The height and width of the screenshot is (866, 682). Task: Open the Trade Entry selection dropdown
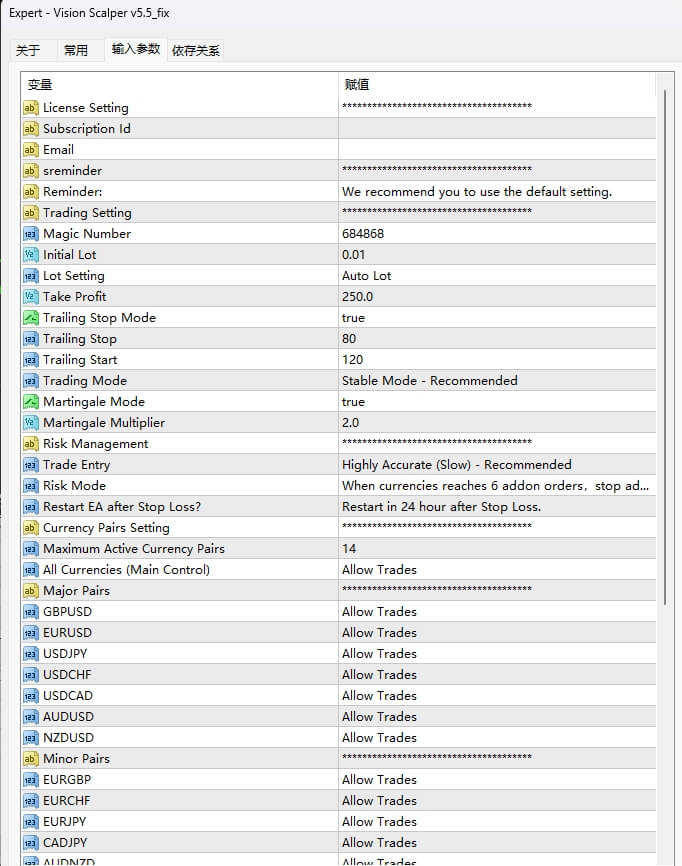coord(450,464)
